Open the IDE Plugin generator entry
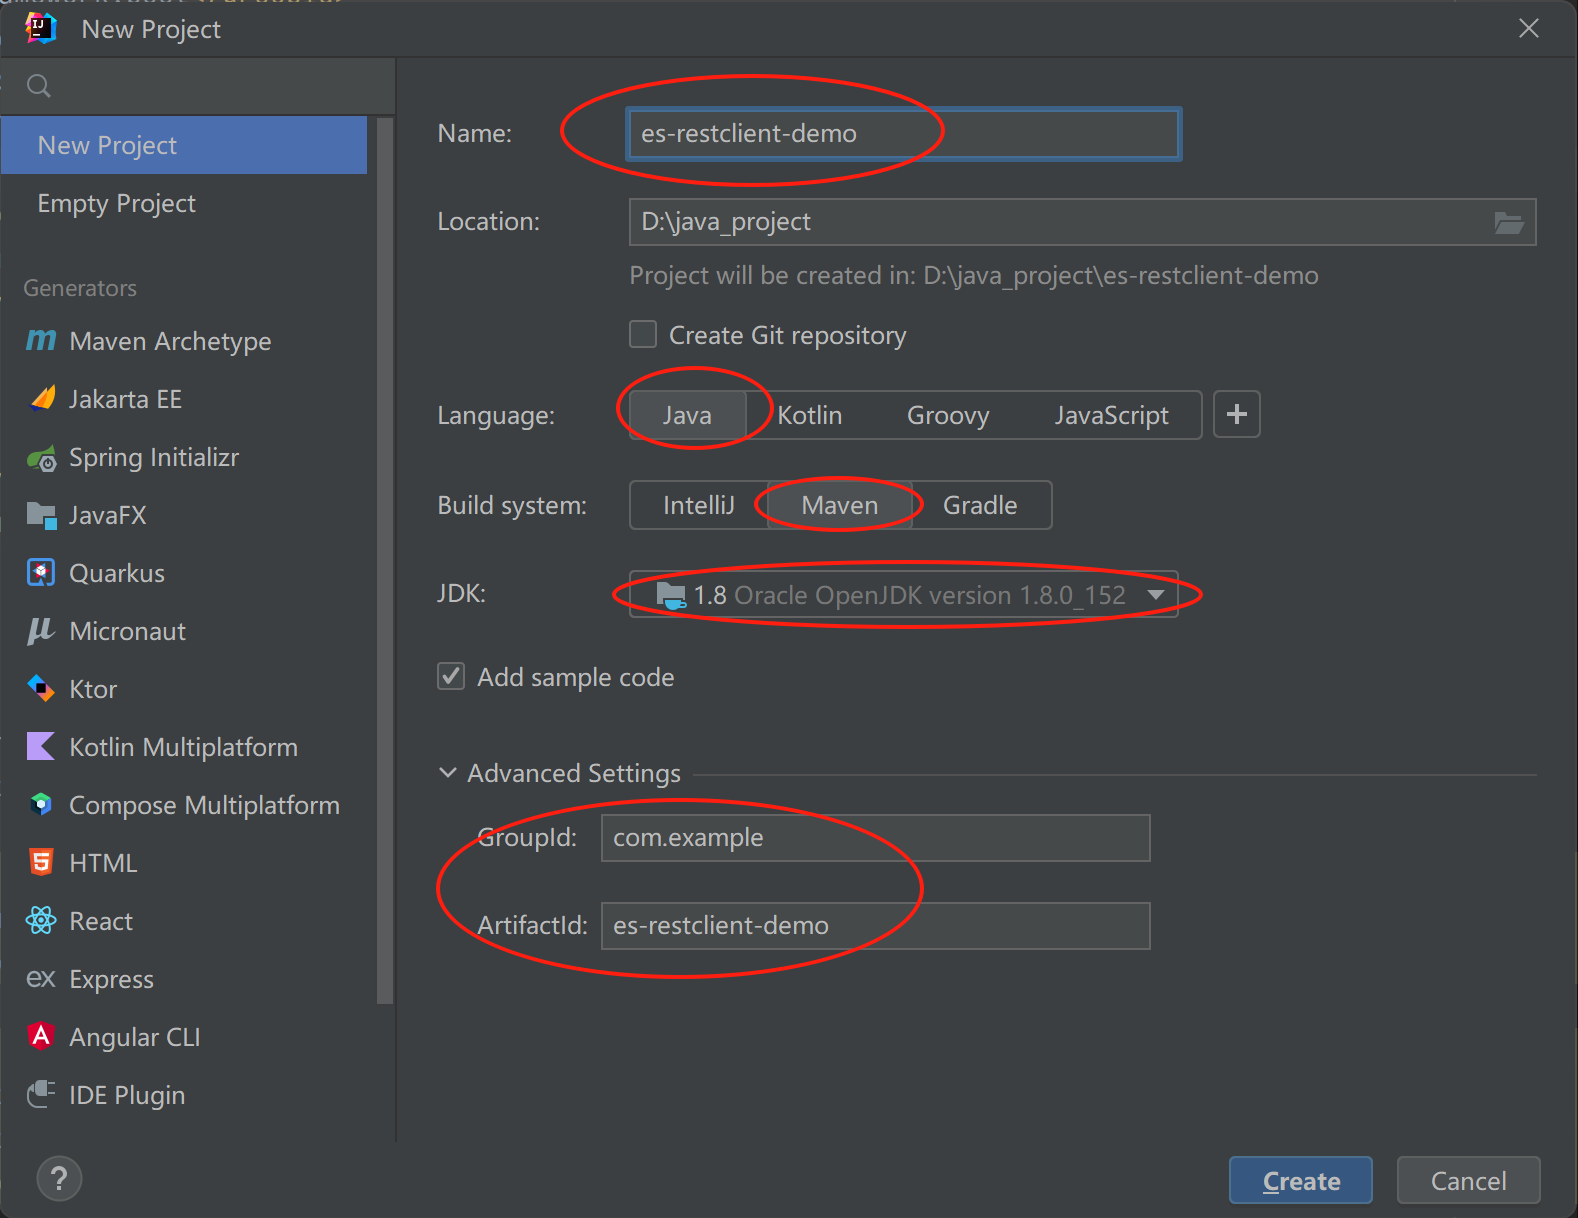Screen dimensions: 1578x1218 (184, 1095)
